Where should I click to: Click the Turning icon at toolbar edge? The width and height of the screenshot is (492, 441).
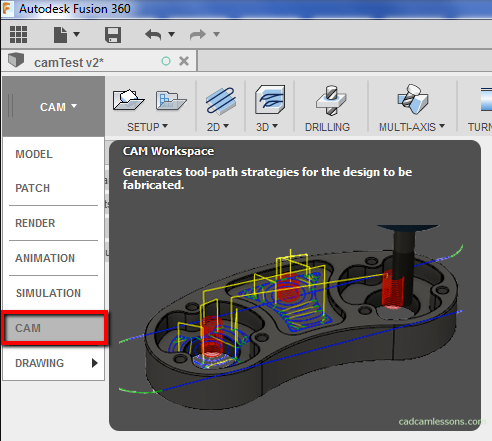click(x=486, y=99)
